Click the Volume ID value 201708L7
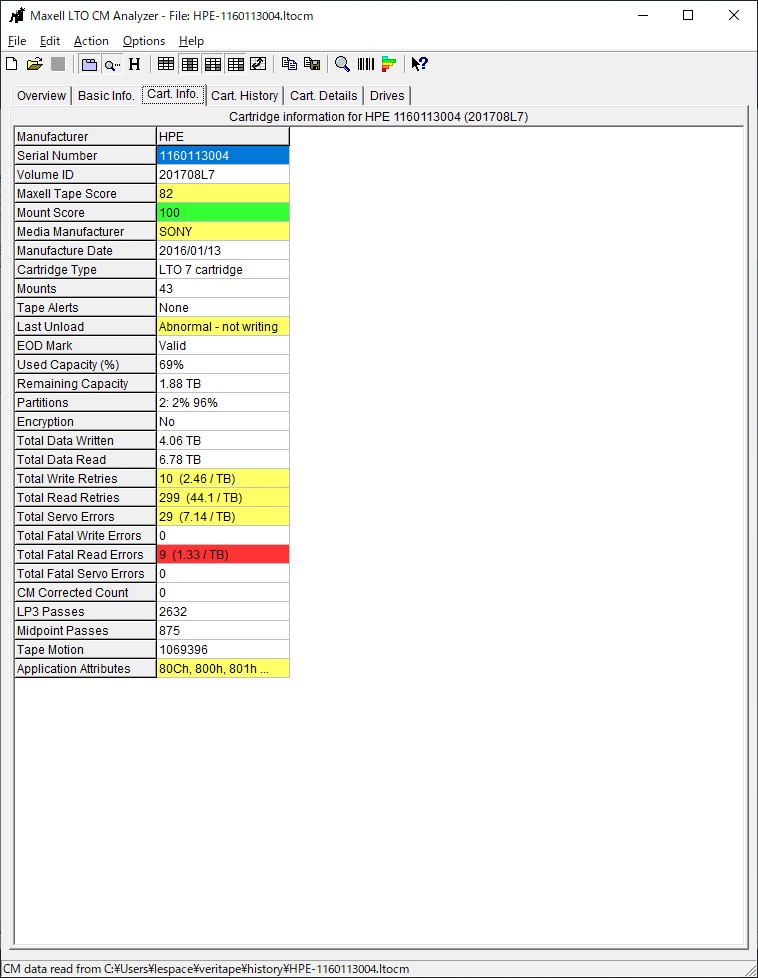The height and width of the screenshot is (978, 758). [223, 175]
